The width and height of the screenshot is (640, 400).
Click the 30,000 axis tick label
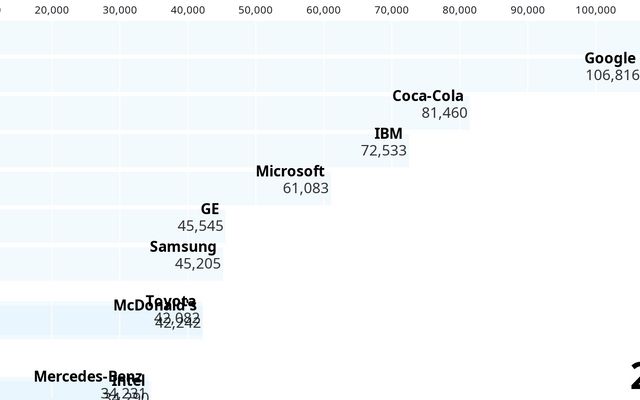[120, 10]
